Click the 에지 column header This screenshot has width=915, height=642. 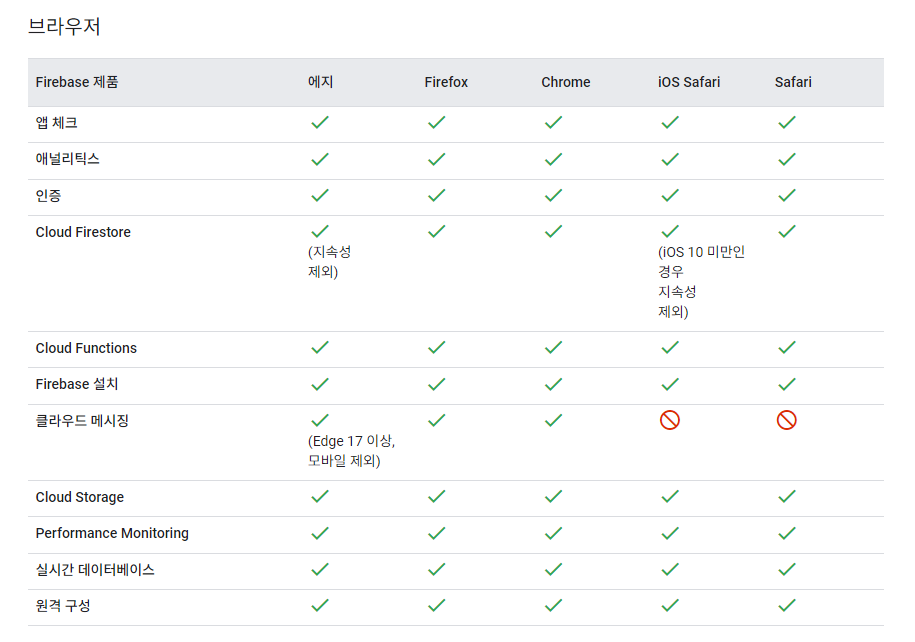click(320, 82)
